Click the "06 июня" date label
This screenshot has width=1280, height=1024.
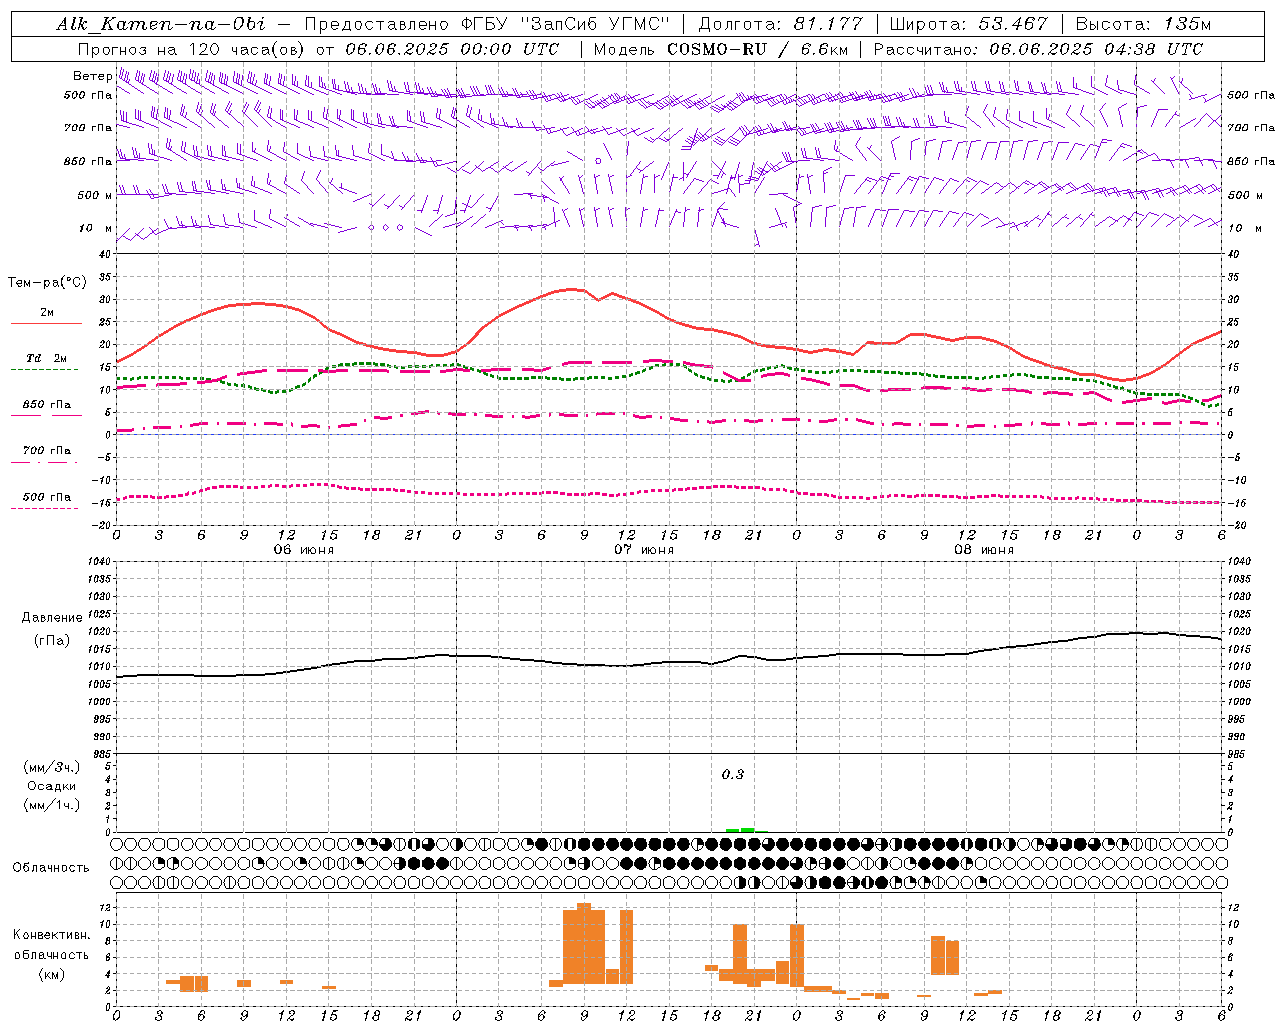click(304, 550)
